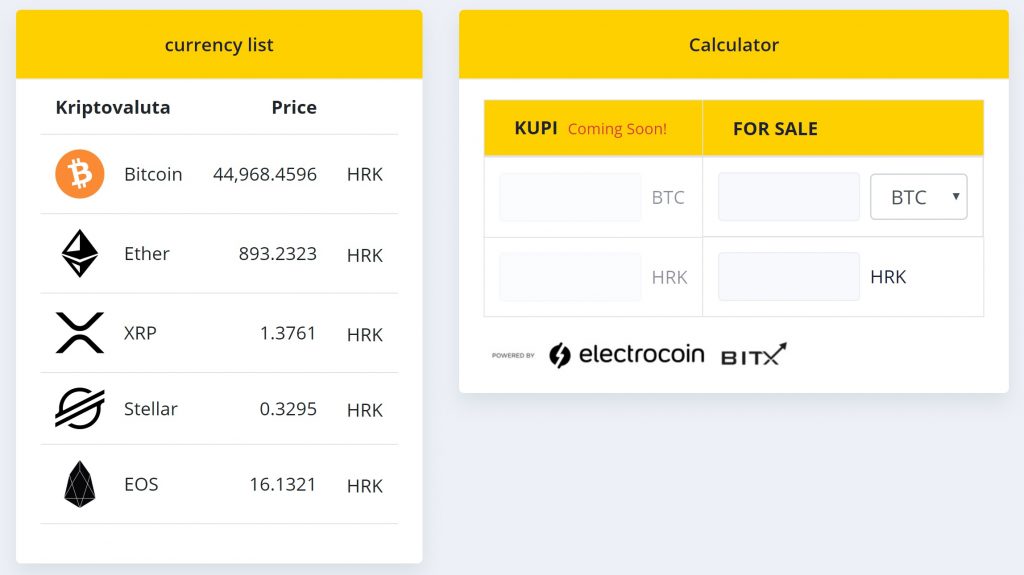Click the Stellar logo icon
Image resolution: width=1024 pixels, height=575 pixels.
[80, 409]
